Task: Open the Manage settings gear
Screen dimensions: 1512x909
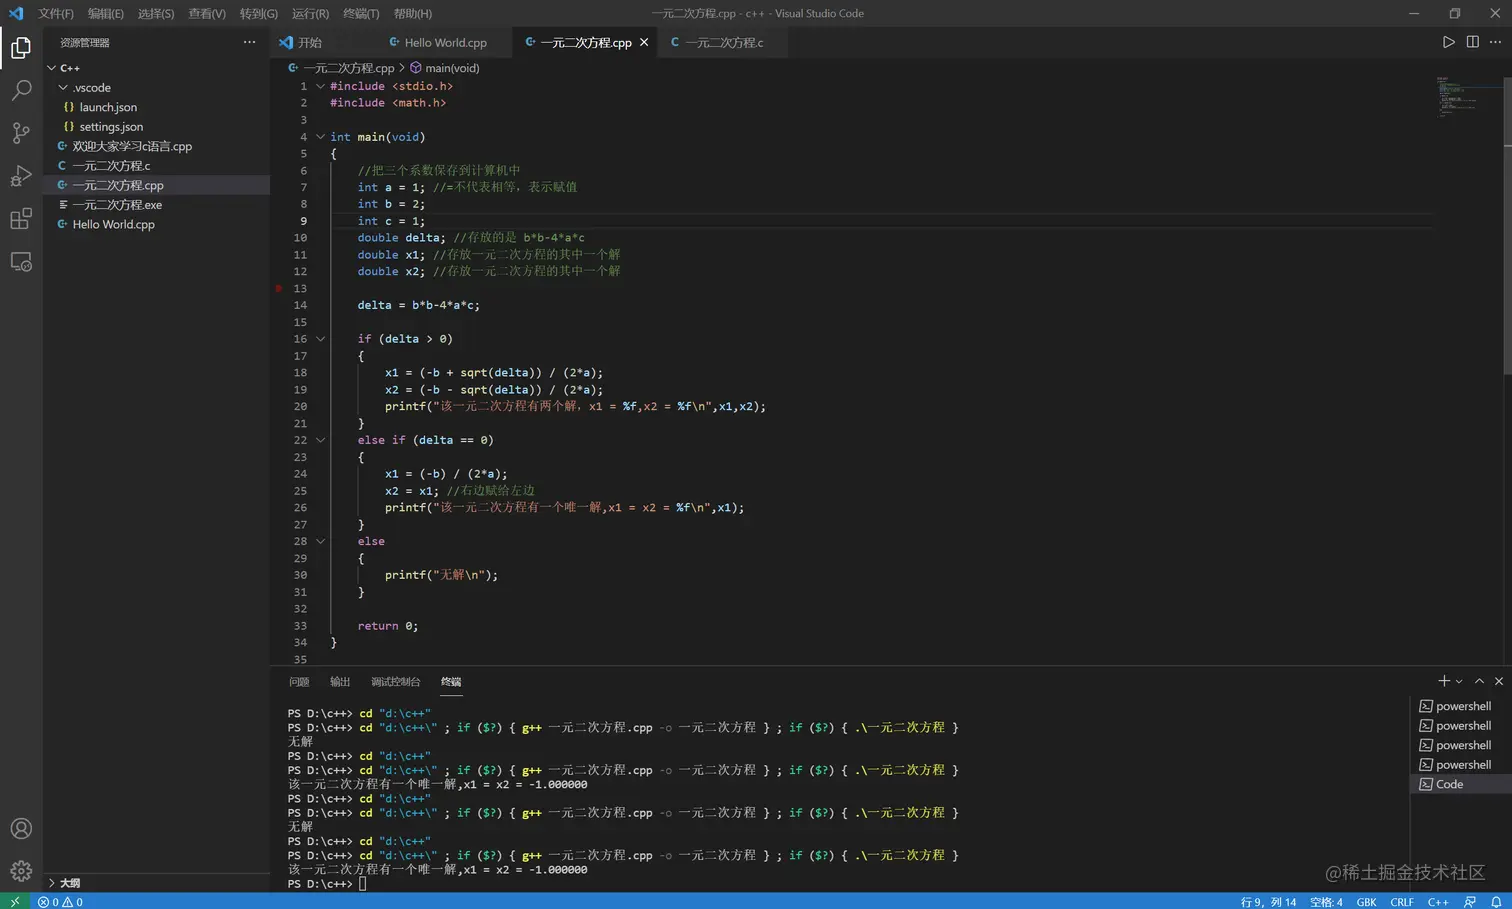Action: point(21,871)
